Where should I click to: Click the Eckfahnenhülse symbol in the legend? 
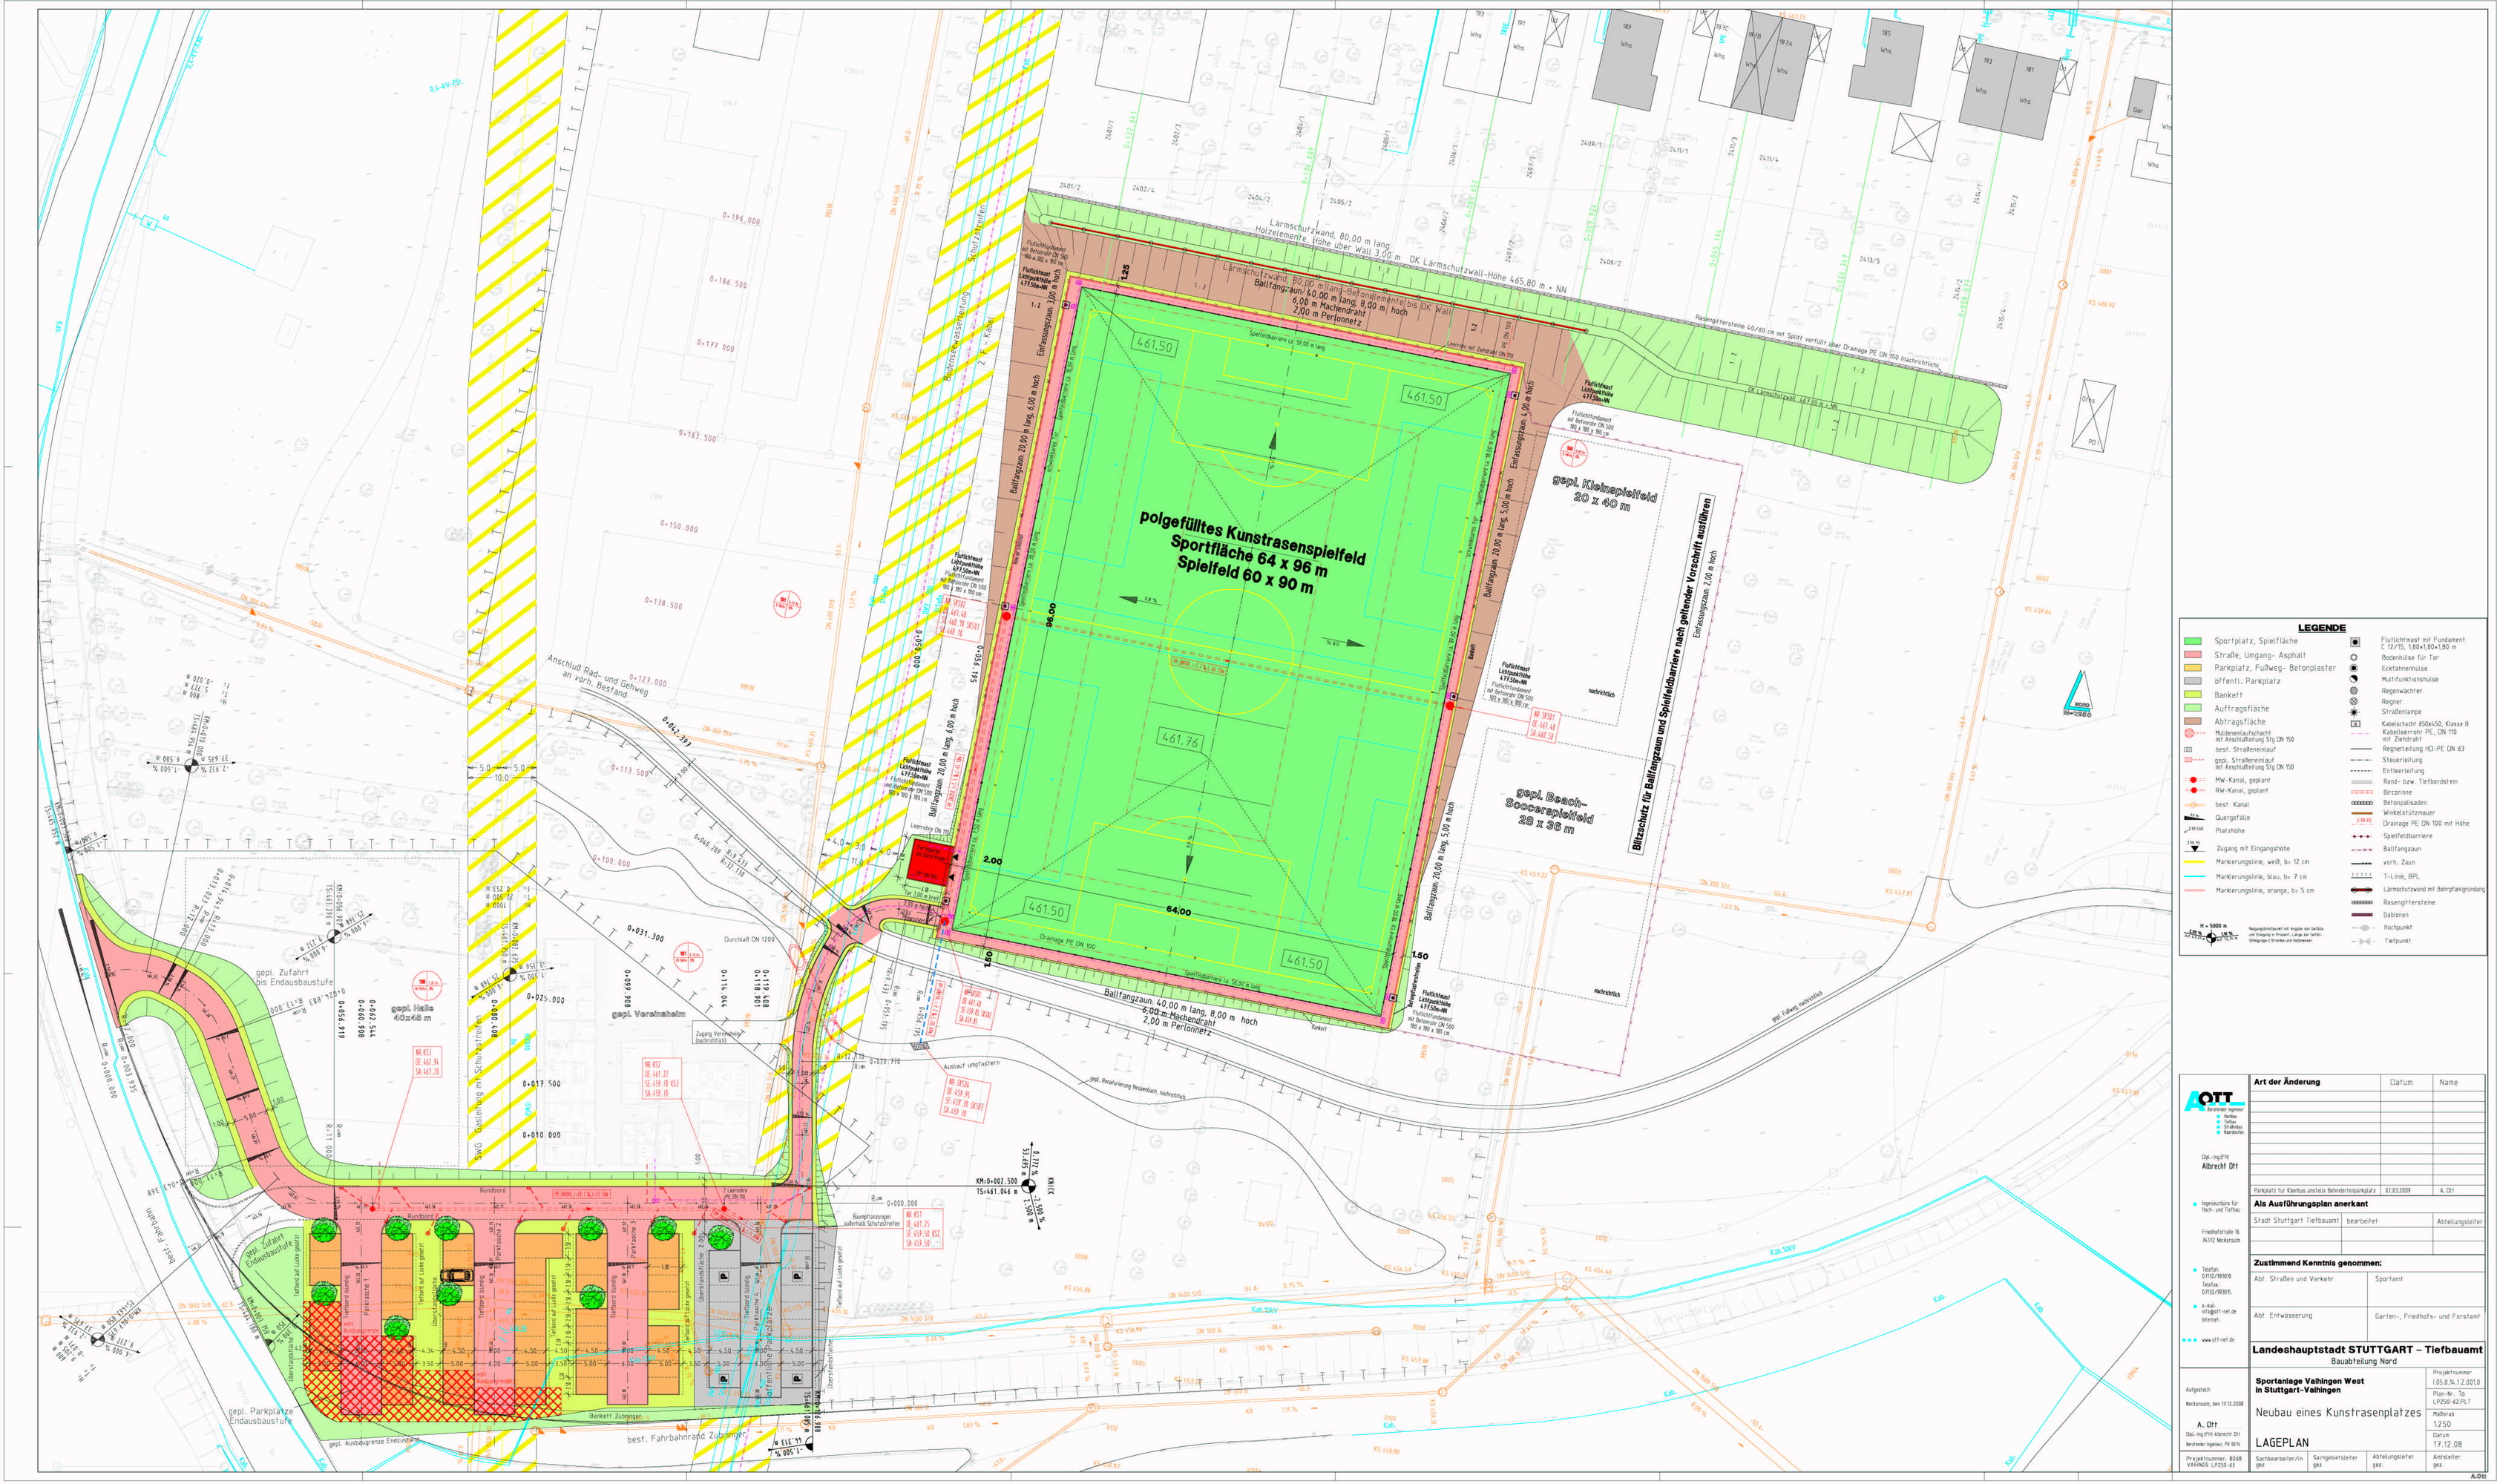(2354, 668)
